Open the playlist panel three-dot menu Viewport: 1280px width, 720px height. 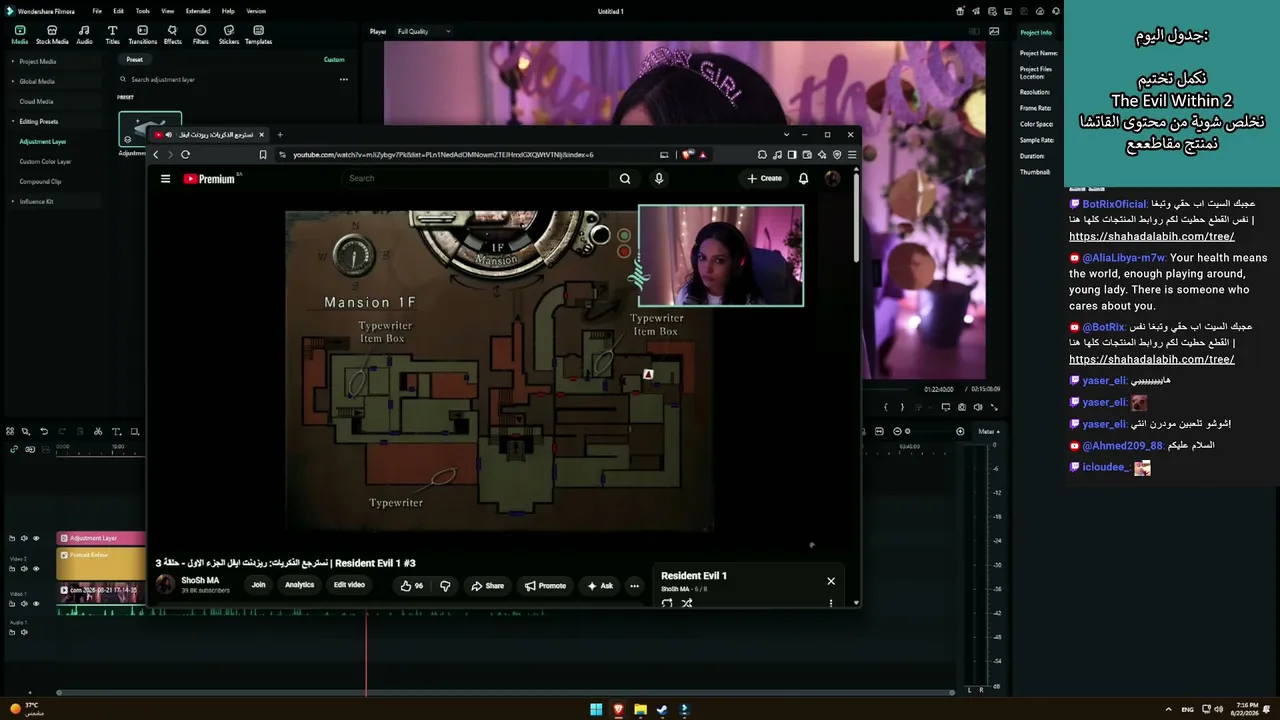point(830,603)
